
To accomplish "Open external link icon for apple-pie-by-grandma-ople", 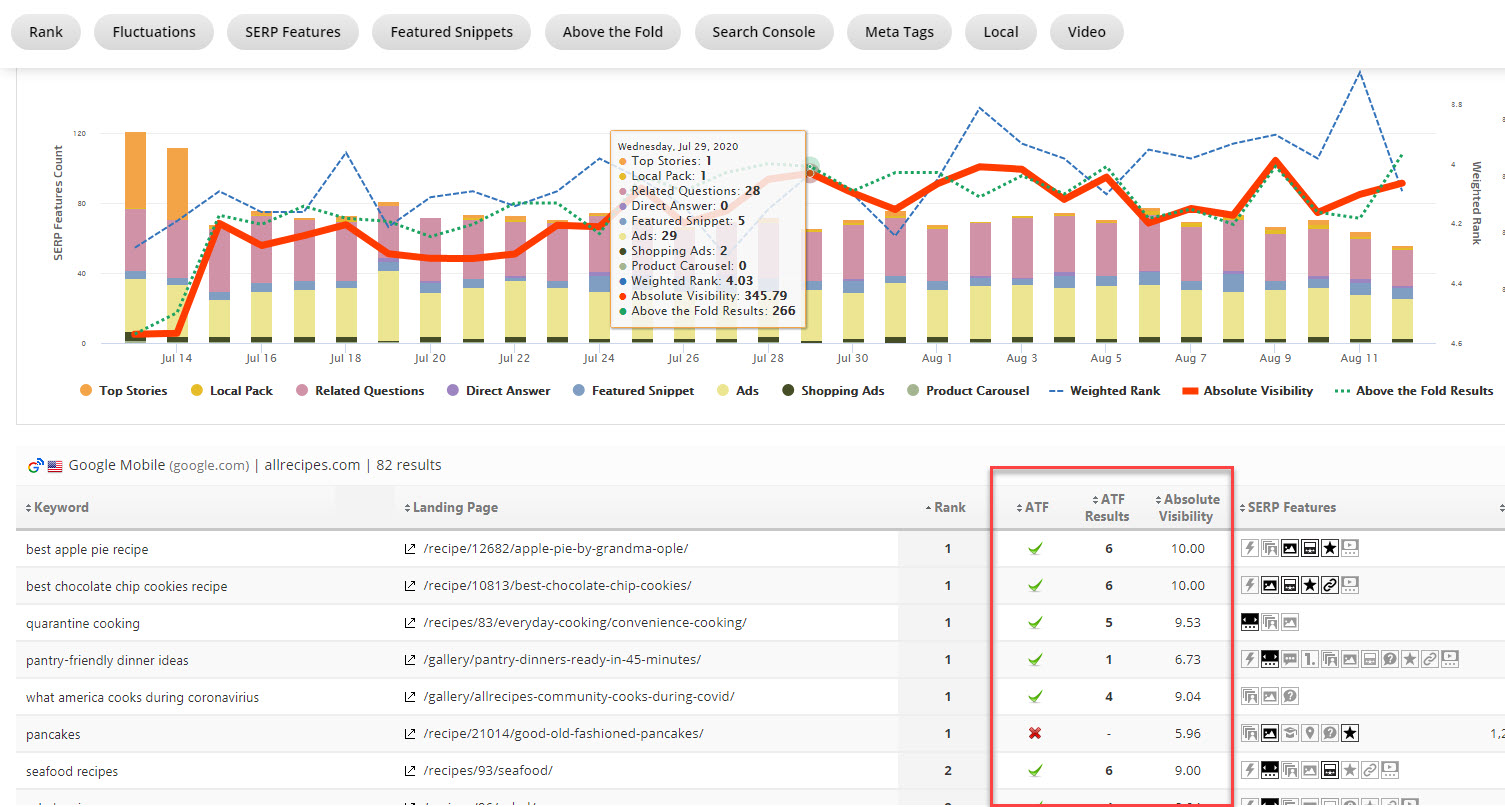I will click(x=409, y=549).
